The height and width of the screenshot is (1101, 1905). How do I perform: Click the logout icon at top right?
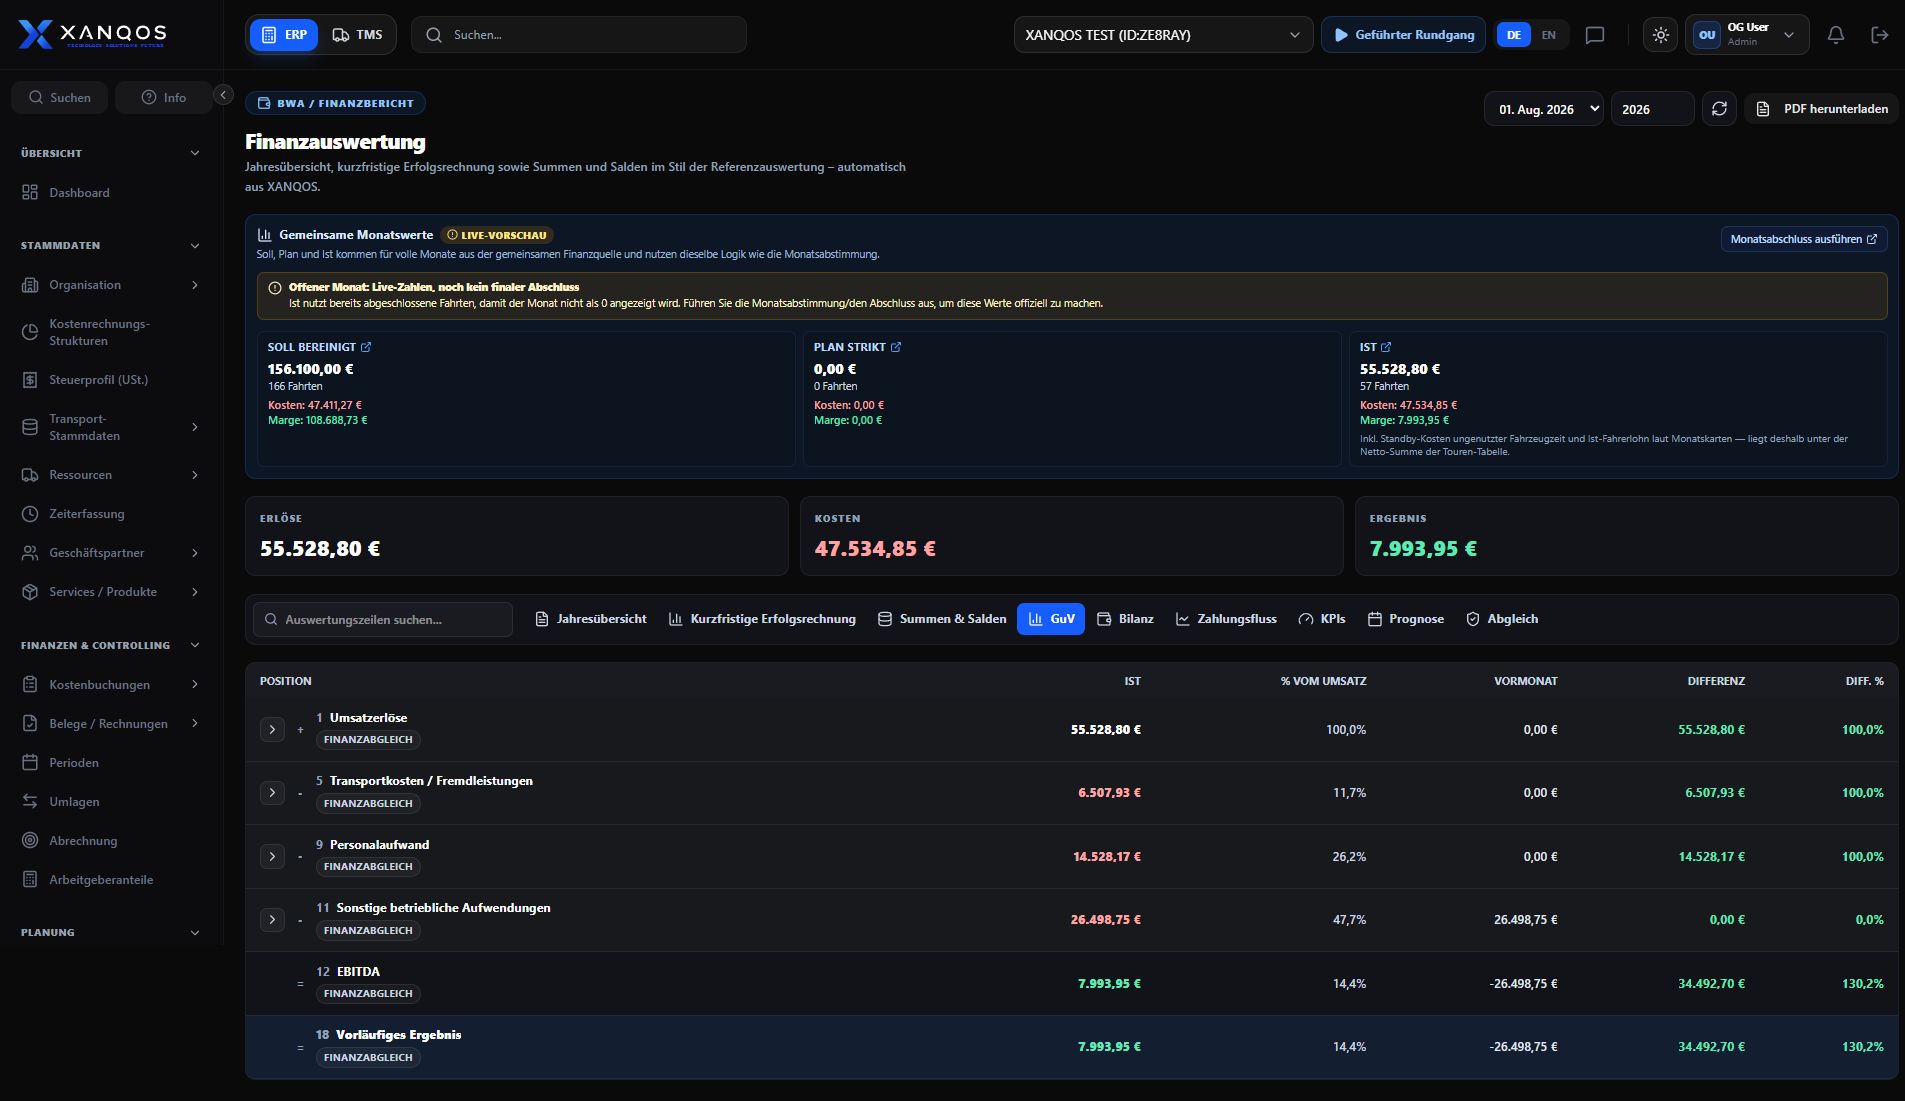coord(1880,35)
